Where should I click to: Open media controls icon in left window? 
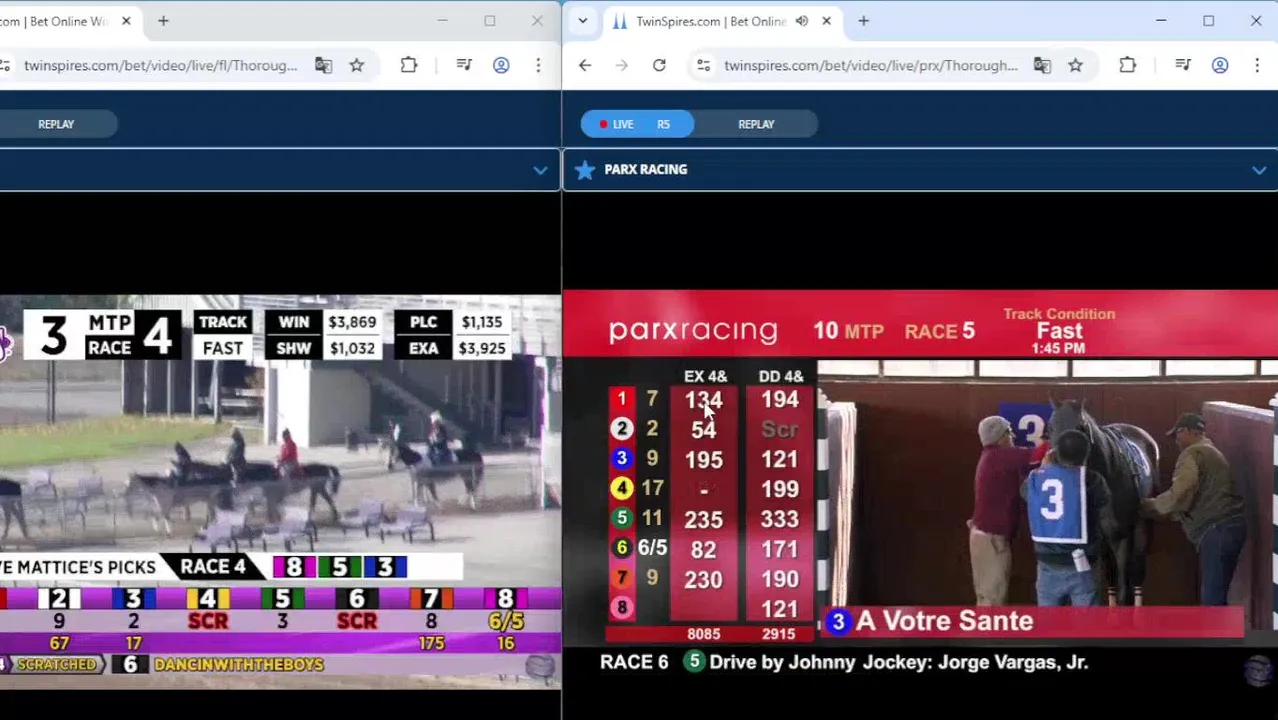tap(464, 65)
